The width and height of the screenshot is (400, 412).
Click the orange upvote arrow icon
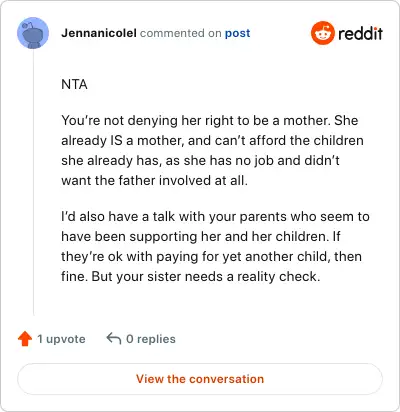pyautogui.click(x=25, y=339)
